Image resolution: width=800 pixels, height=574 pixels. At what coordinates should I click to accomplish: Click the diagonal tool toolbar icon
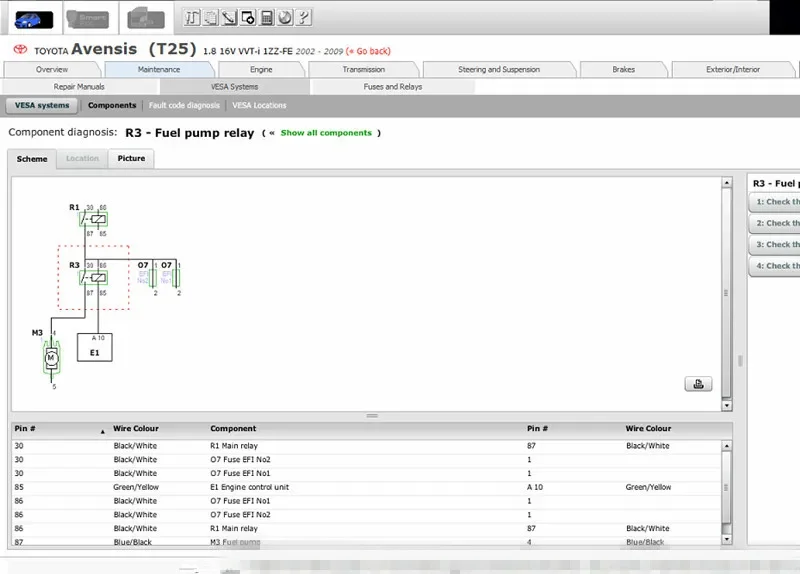point(229,18)
